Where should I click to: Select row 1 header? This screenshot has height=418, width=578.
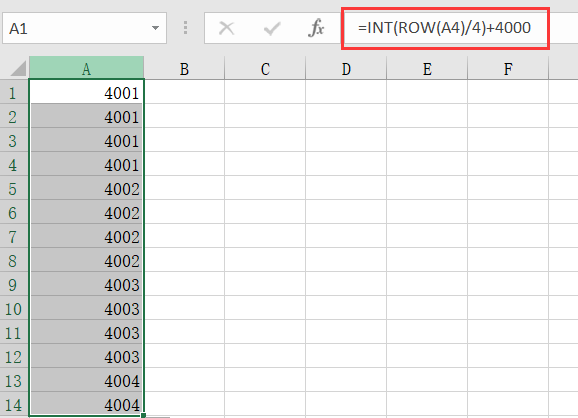point(14,93)
